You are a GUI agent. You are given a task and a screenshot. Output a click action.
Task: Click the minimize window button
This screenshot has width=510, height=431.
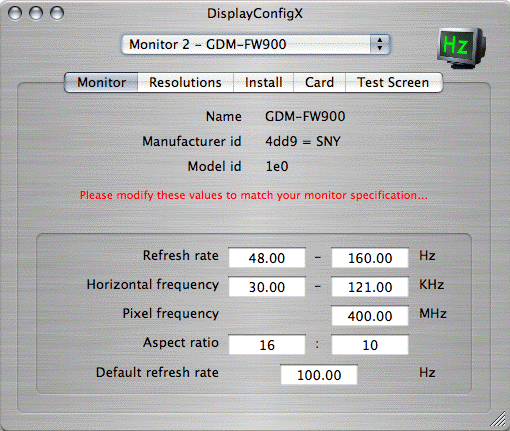36,13
